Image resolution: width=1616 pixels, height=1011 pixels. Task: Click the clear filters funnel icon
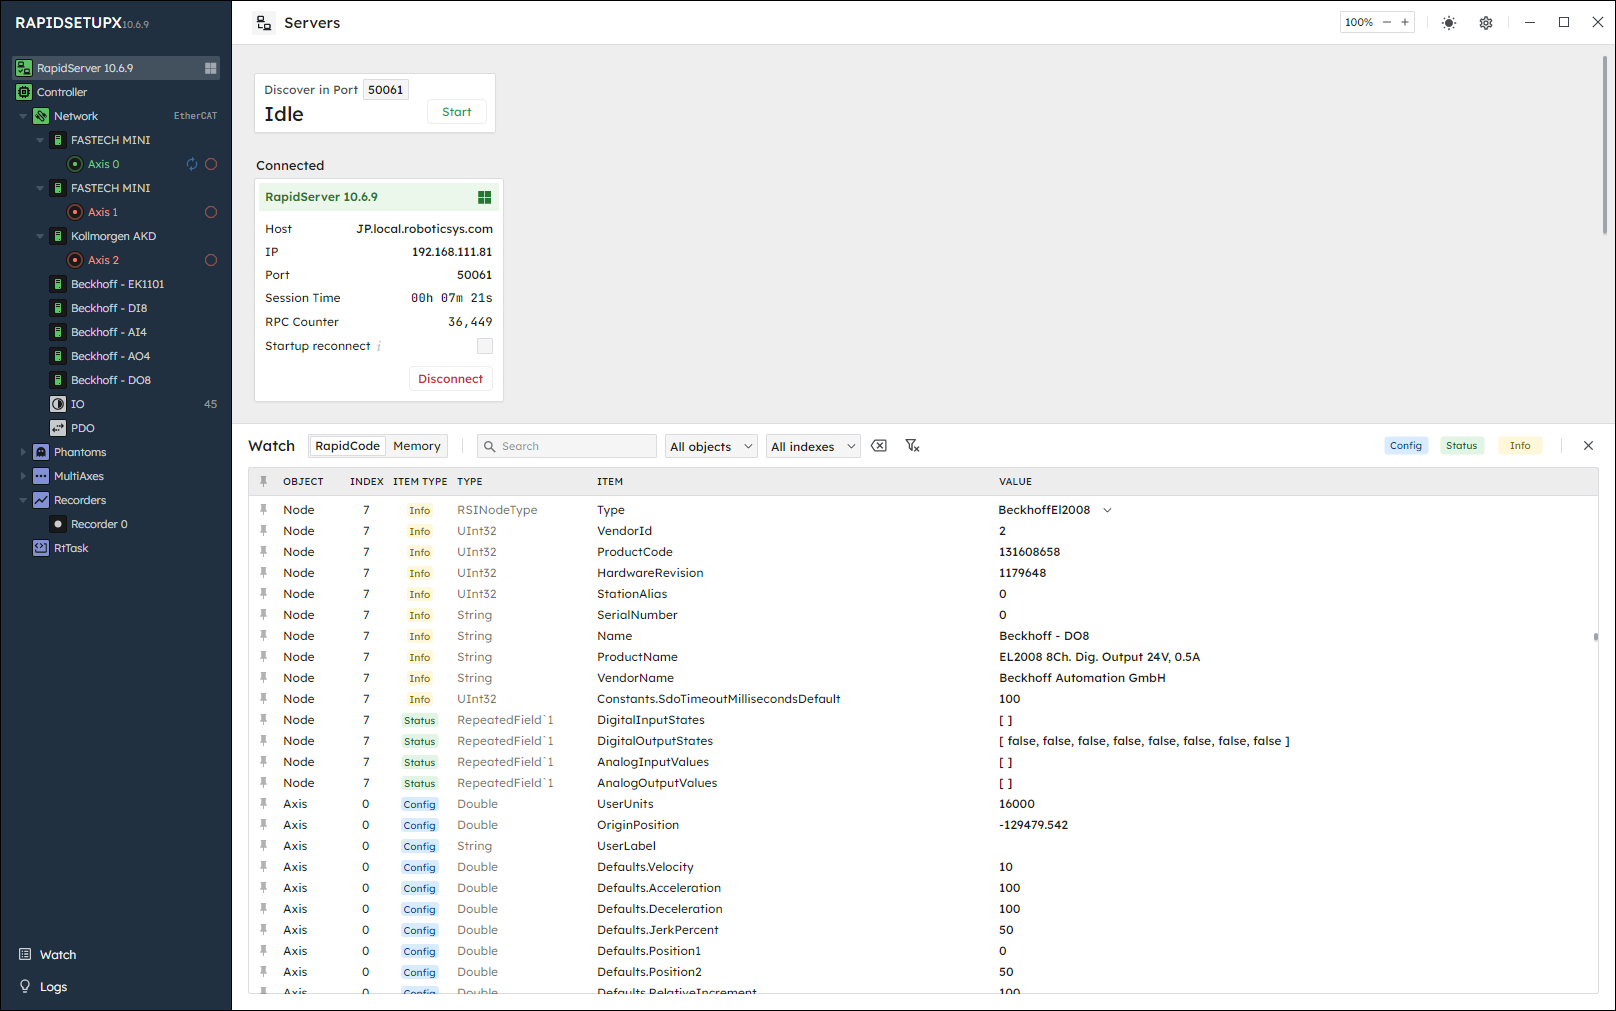[912, 446]
